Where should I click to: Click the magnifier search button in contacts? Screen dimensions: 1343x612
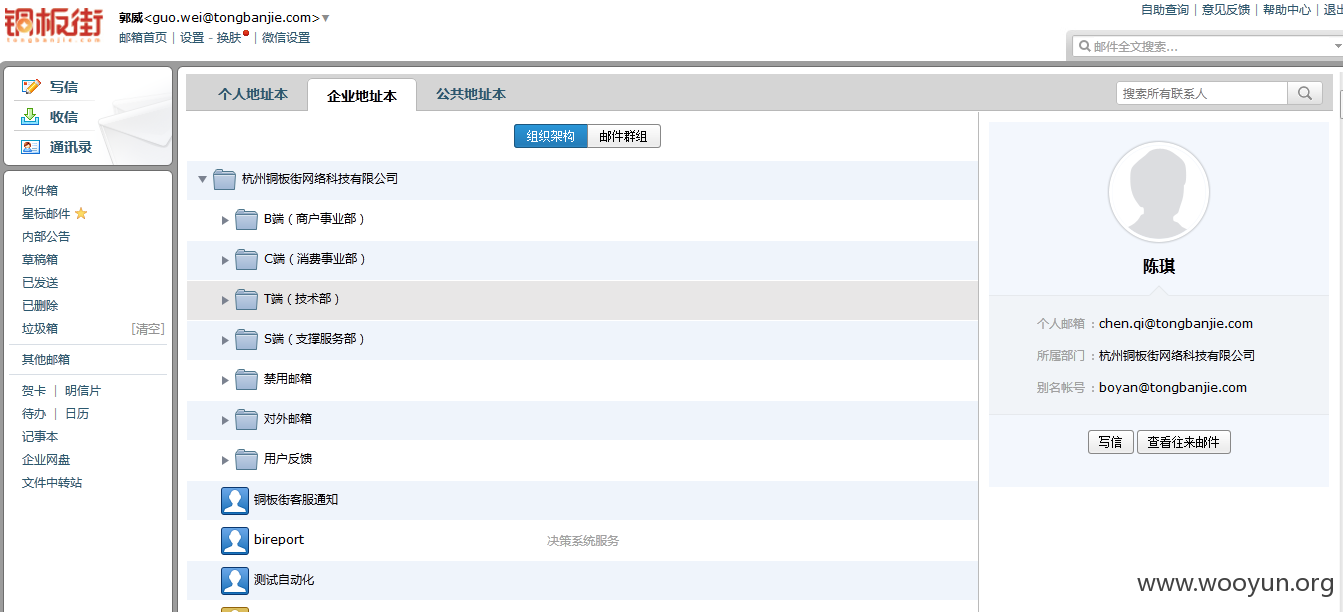click(1305, 93)
